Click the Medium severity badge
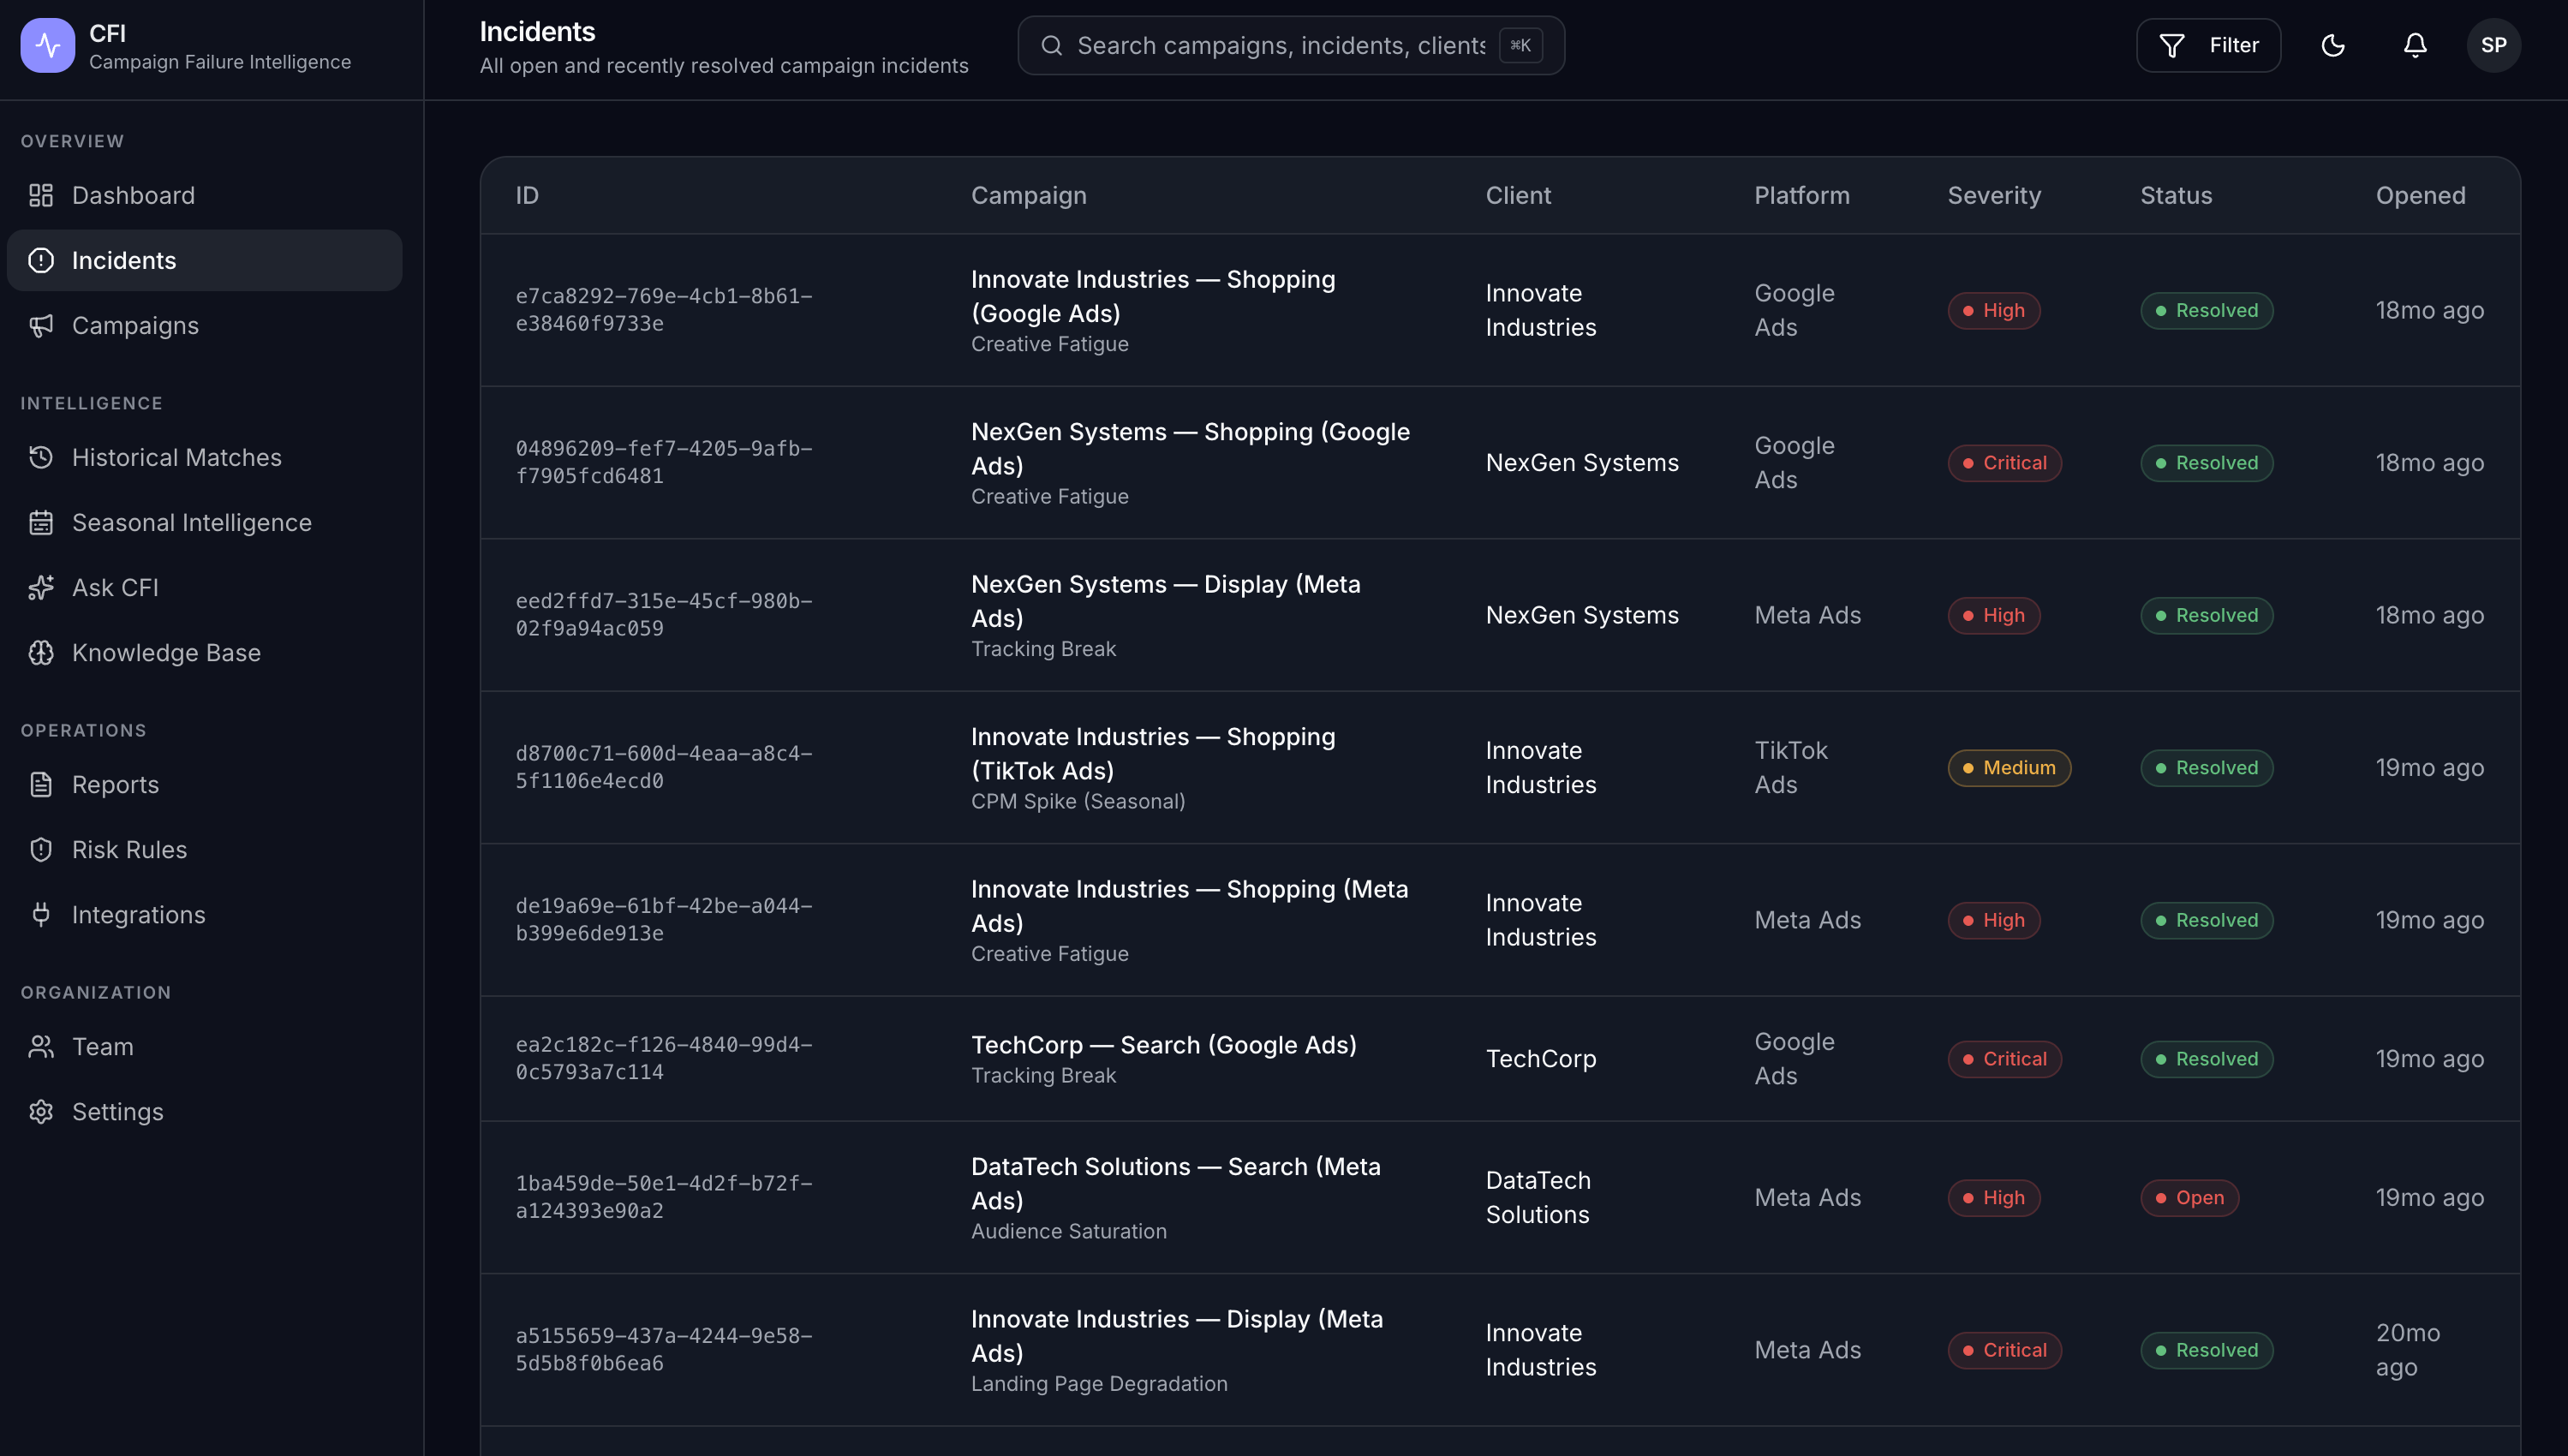Screen dimensions: 2568x1456 coord(2008,767)
